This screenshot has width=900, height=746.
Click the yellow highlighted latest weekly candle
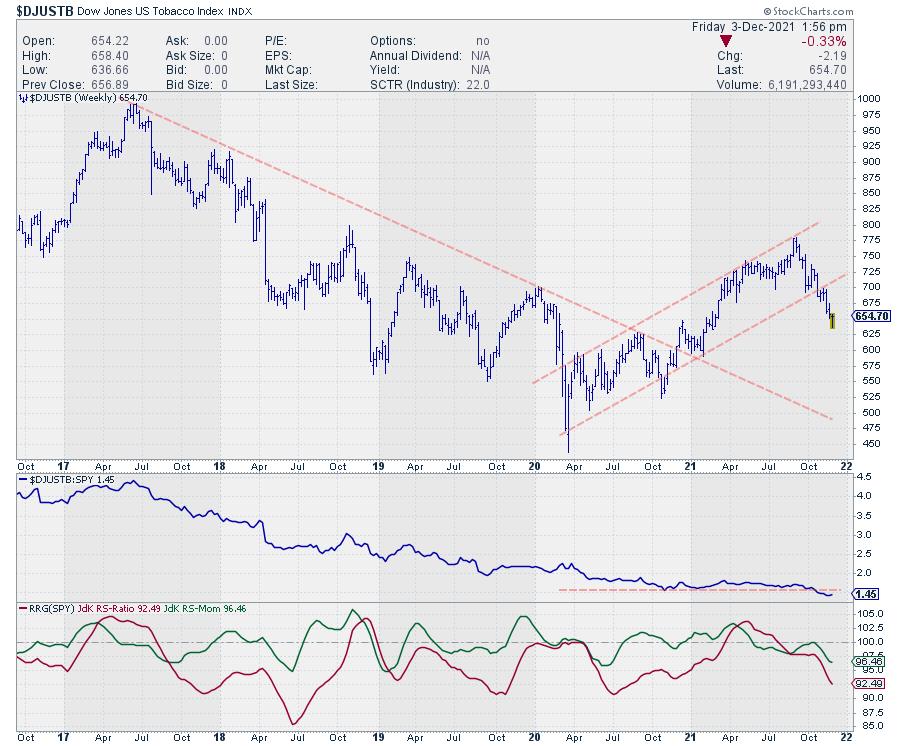(x=832, y=322)
